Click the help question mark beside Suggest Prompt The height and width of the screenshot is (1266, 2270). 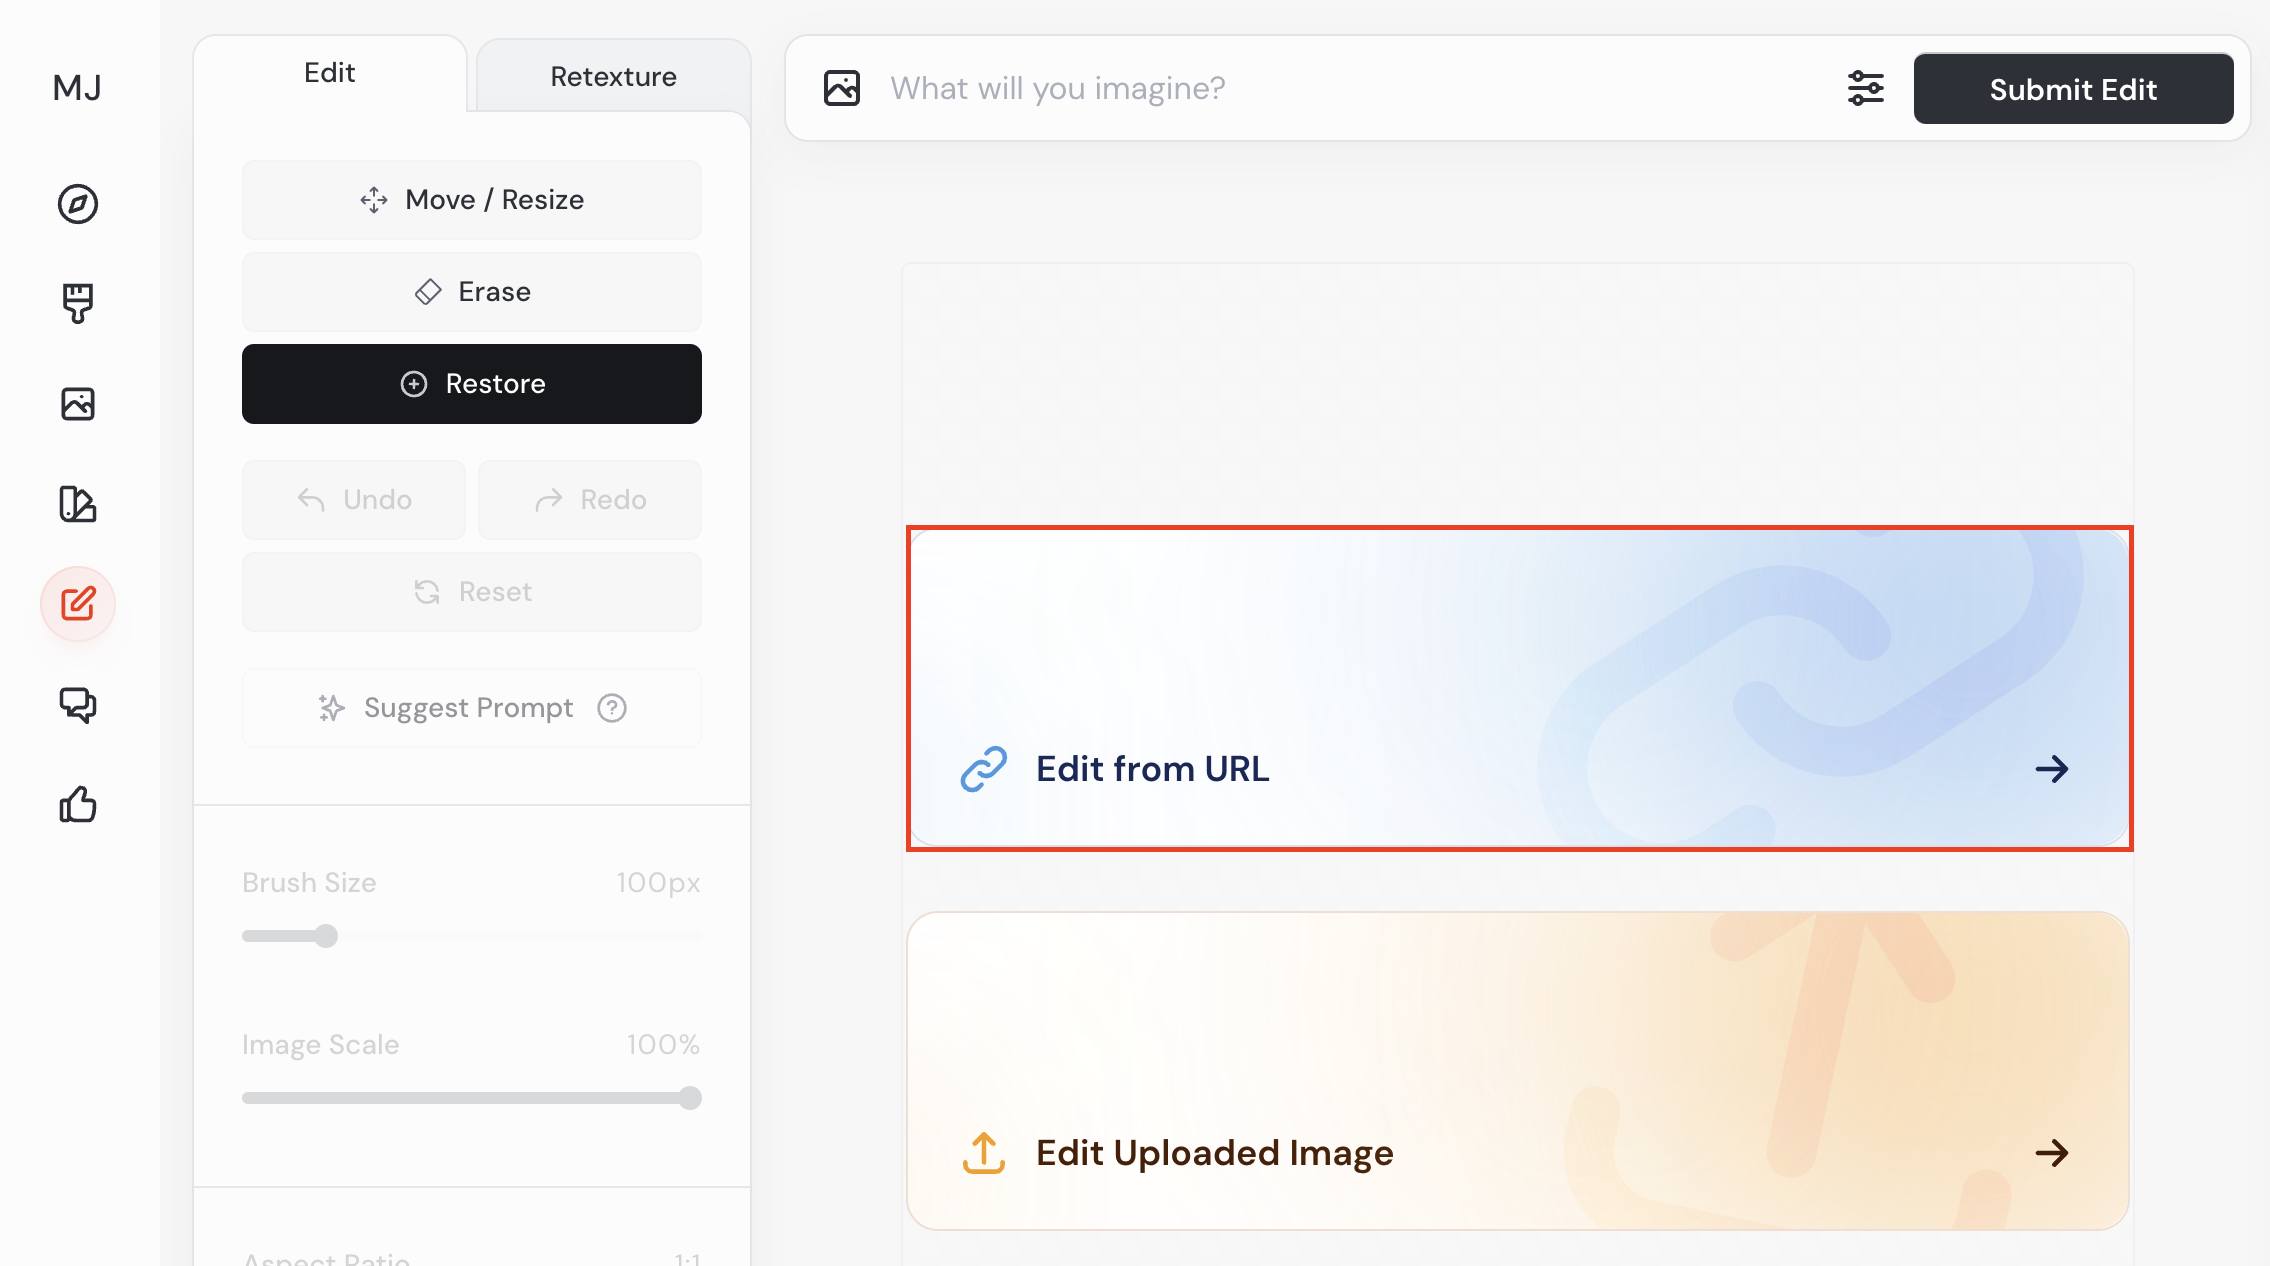[x=612, y=708]
